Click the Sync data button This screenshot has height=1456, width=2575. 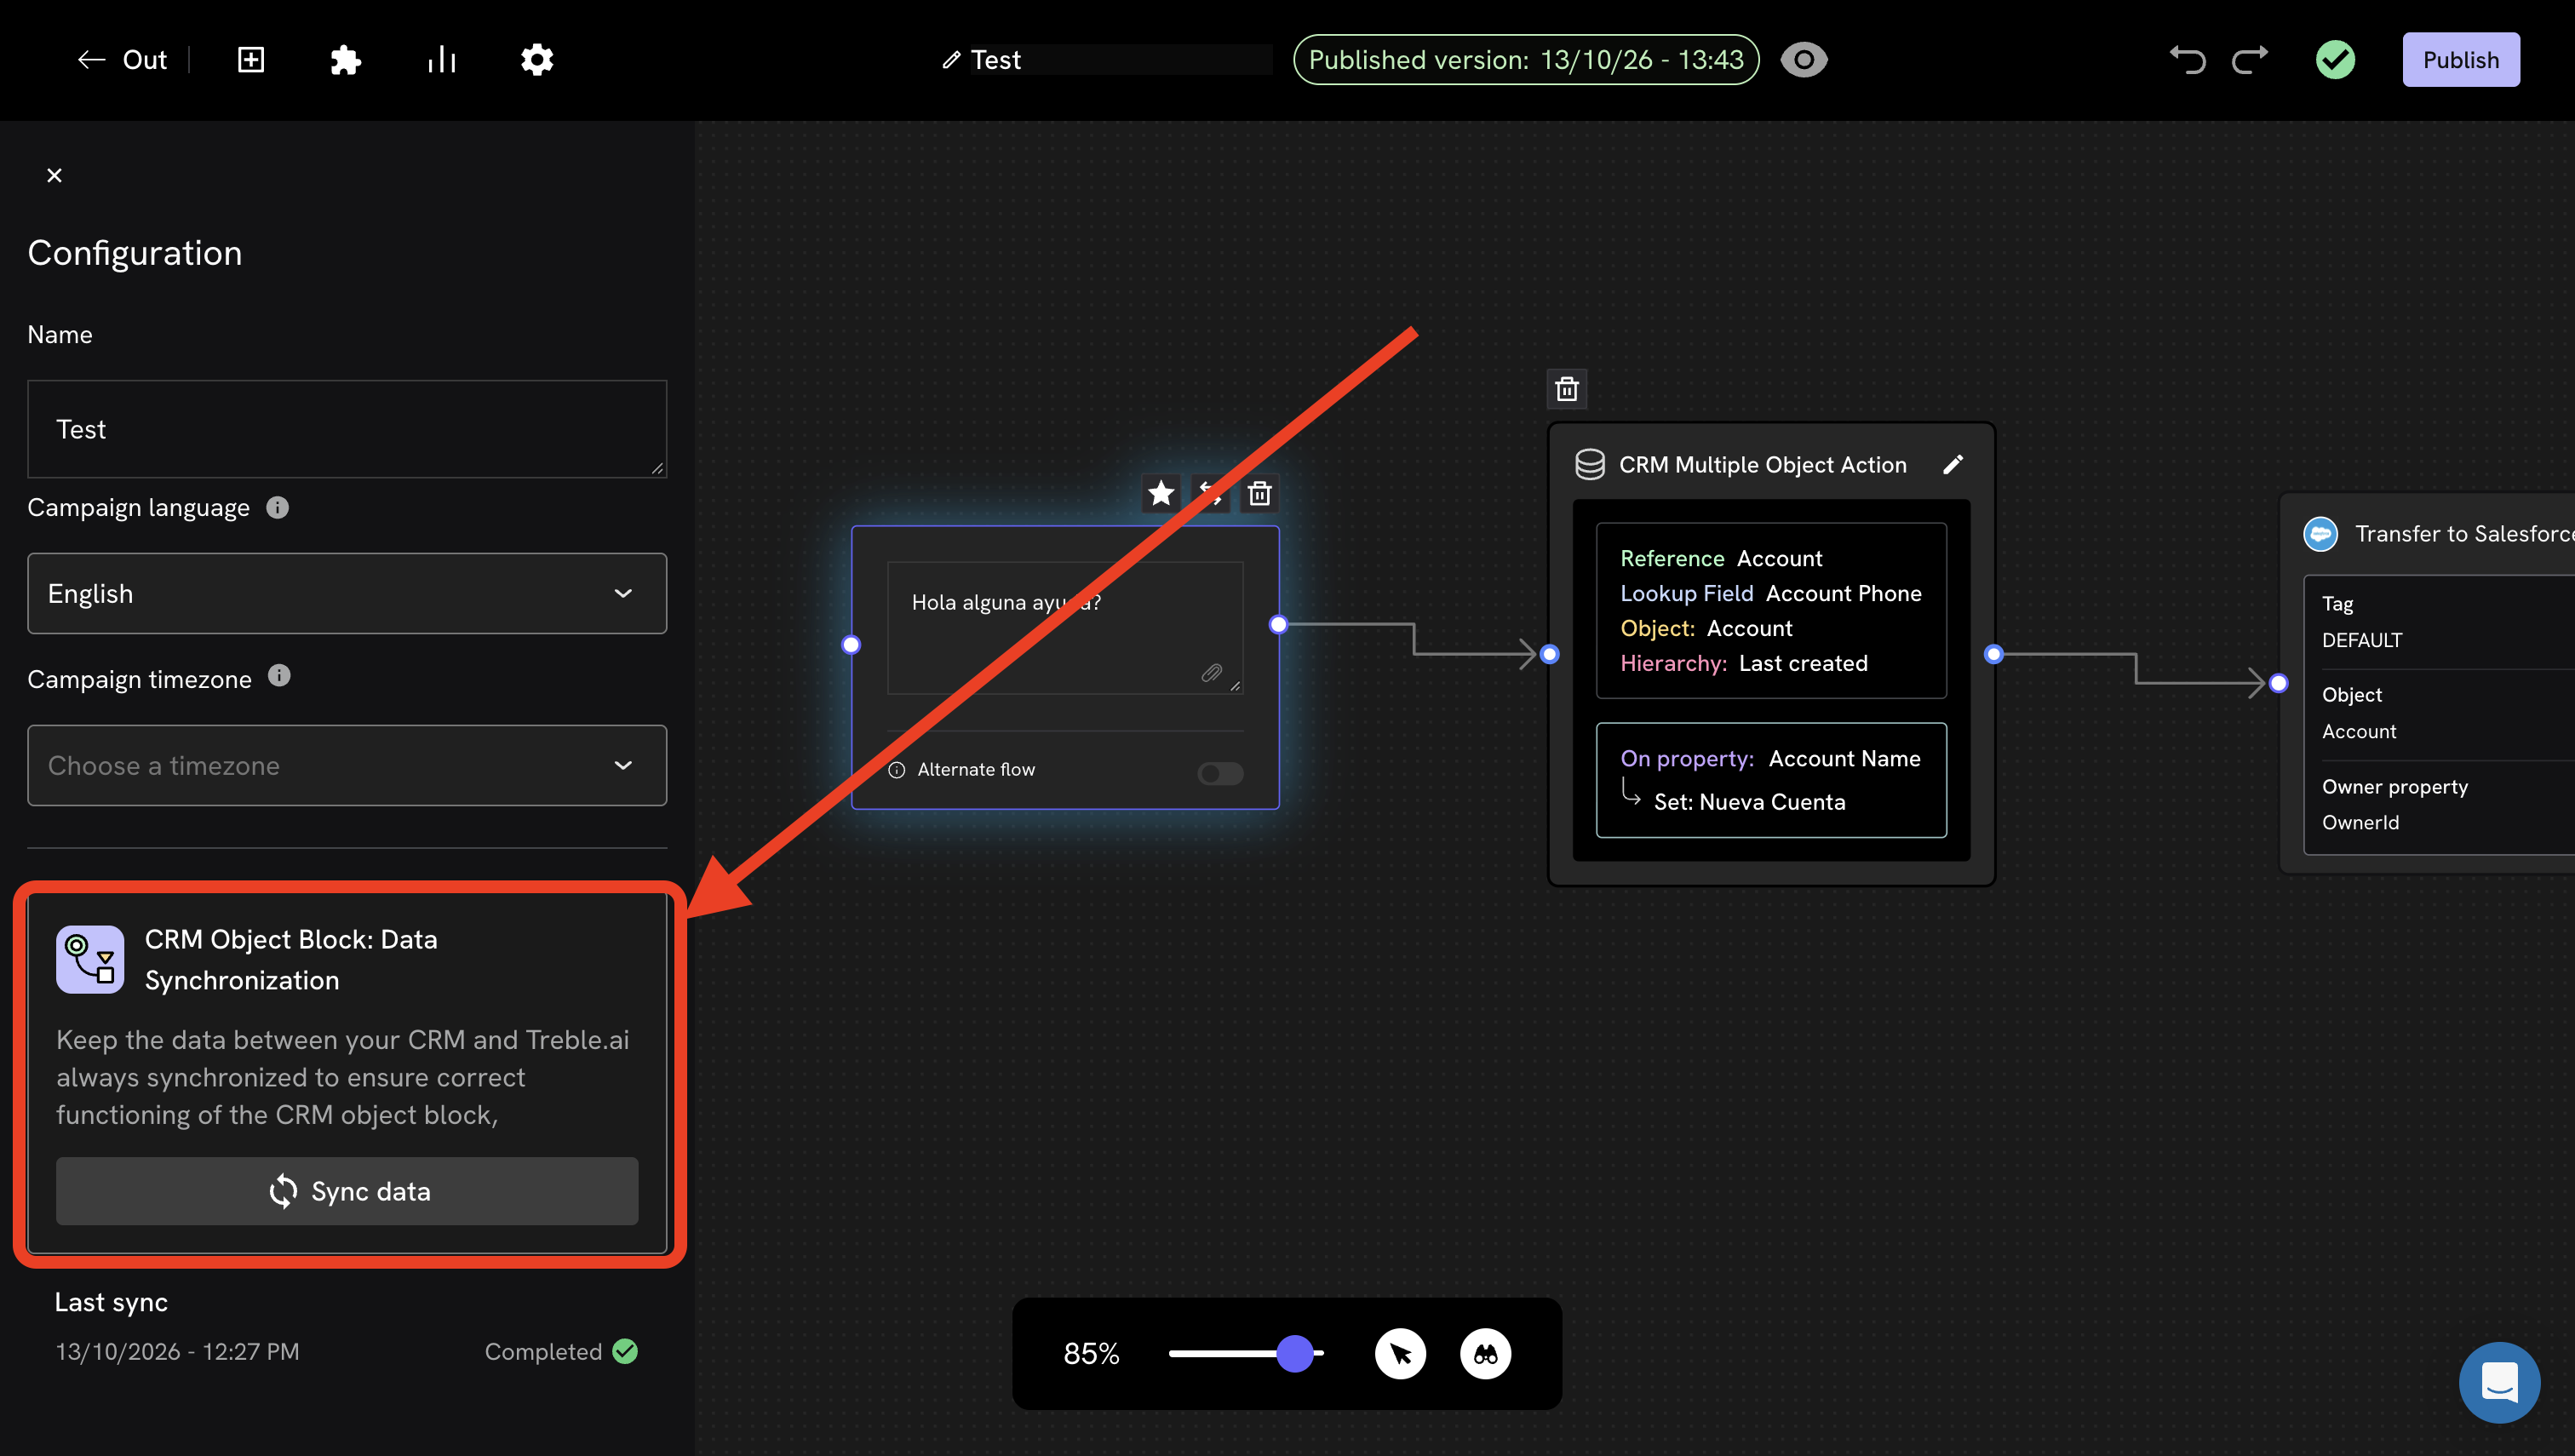tap(347, 1191)
